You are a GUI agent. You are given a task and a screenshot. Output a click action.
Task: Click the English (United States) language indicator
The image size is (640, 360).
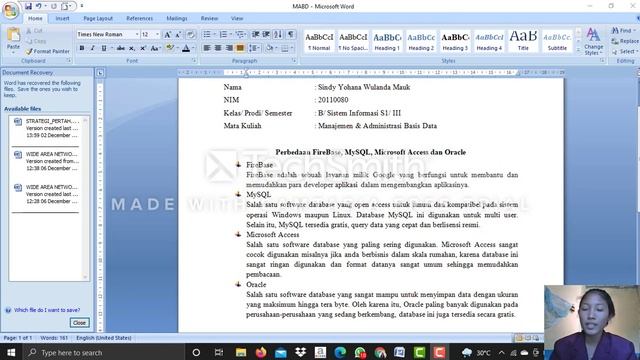pyautogui.click(x=104, y=338)
